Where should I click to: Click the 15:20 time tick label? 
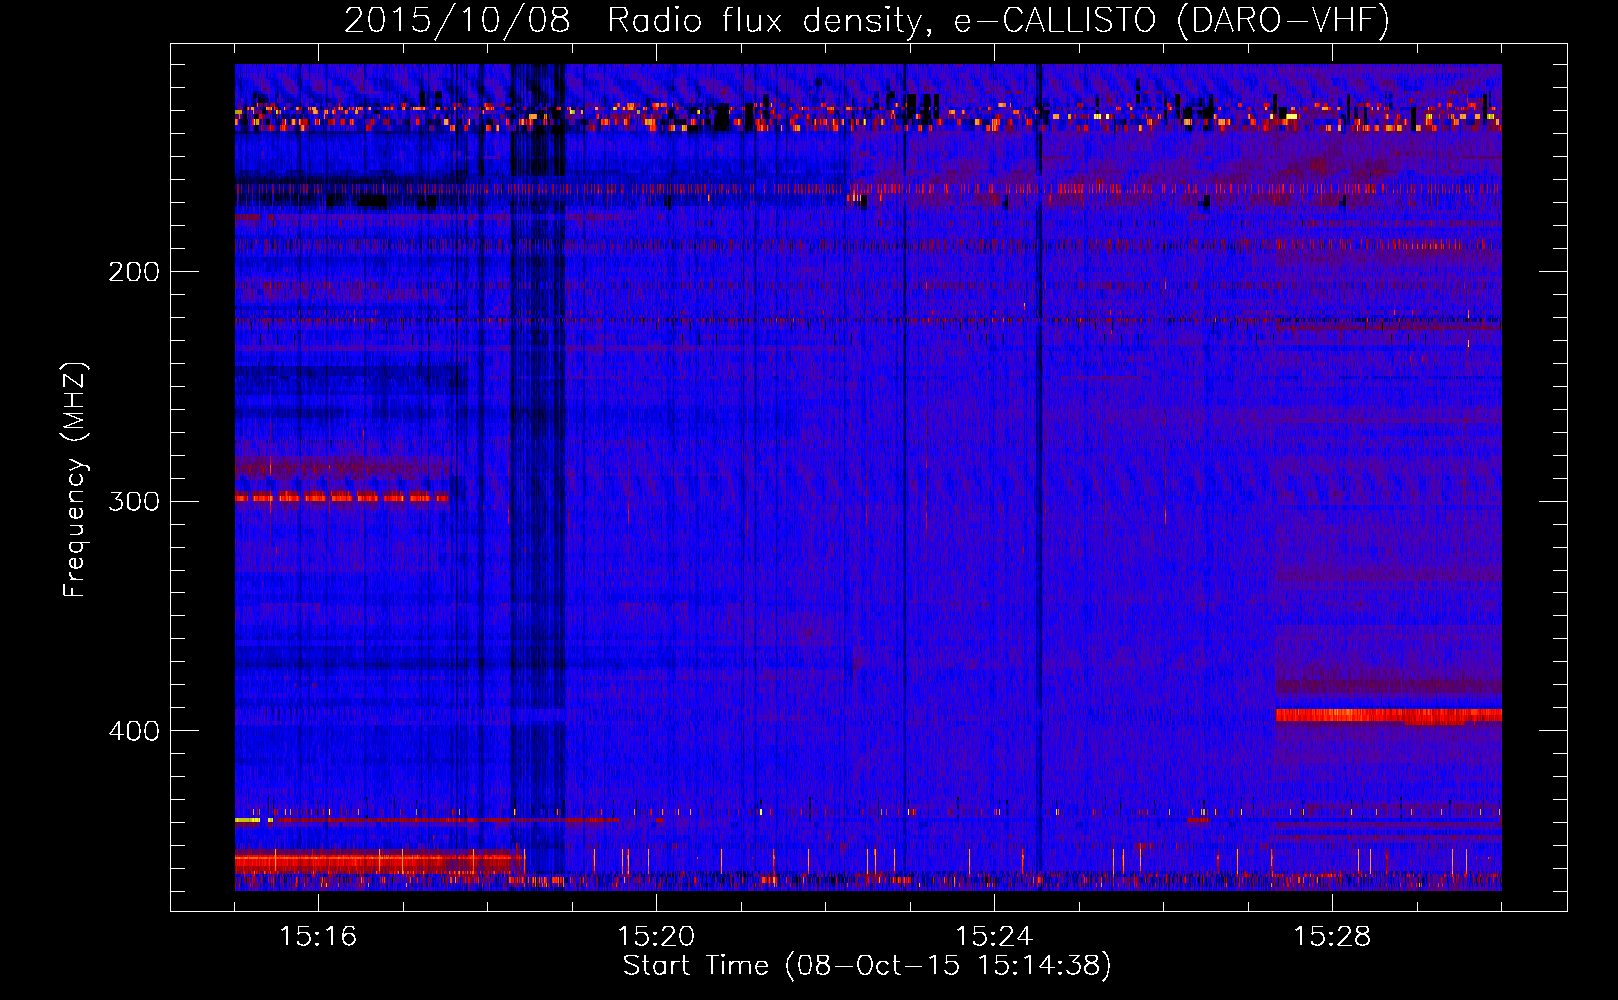click(656, 936)
